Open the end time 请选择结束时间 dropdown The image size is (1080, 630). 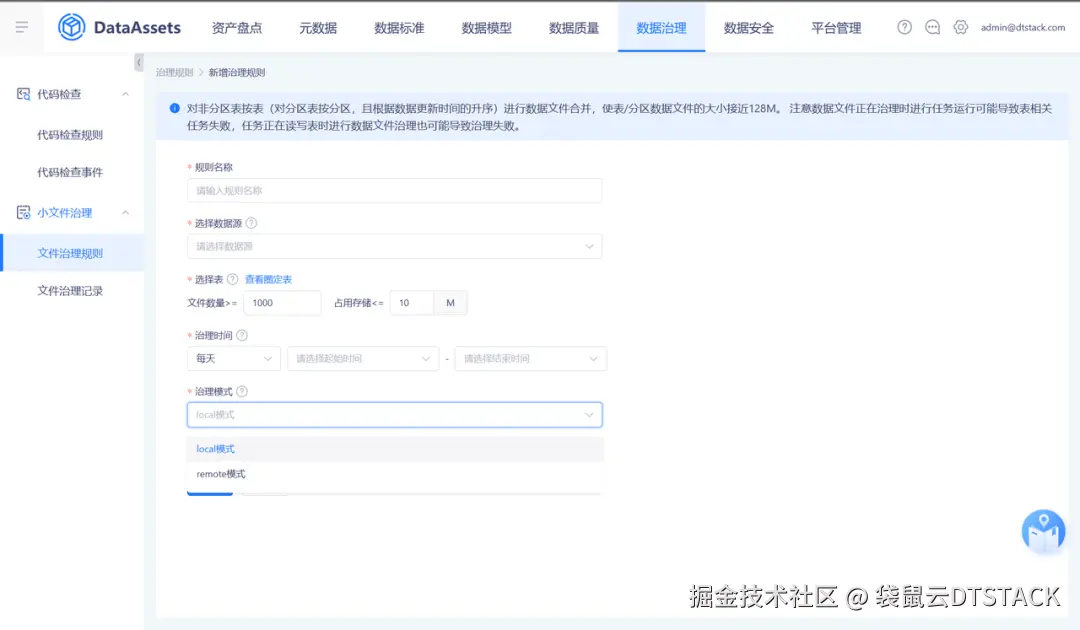tap(530, 359)
